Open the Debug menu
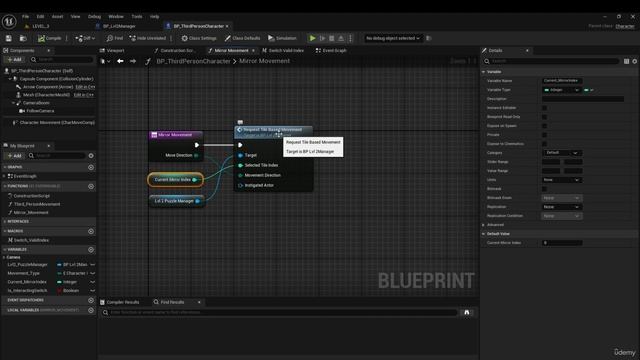640x360 pixels. [x=94, y=16]
